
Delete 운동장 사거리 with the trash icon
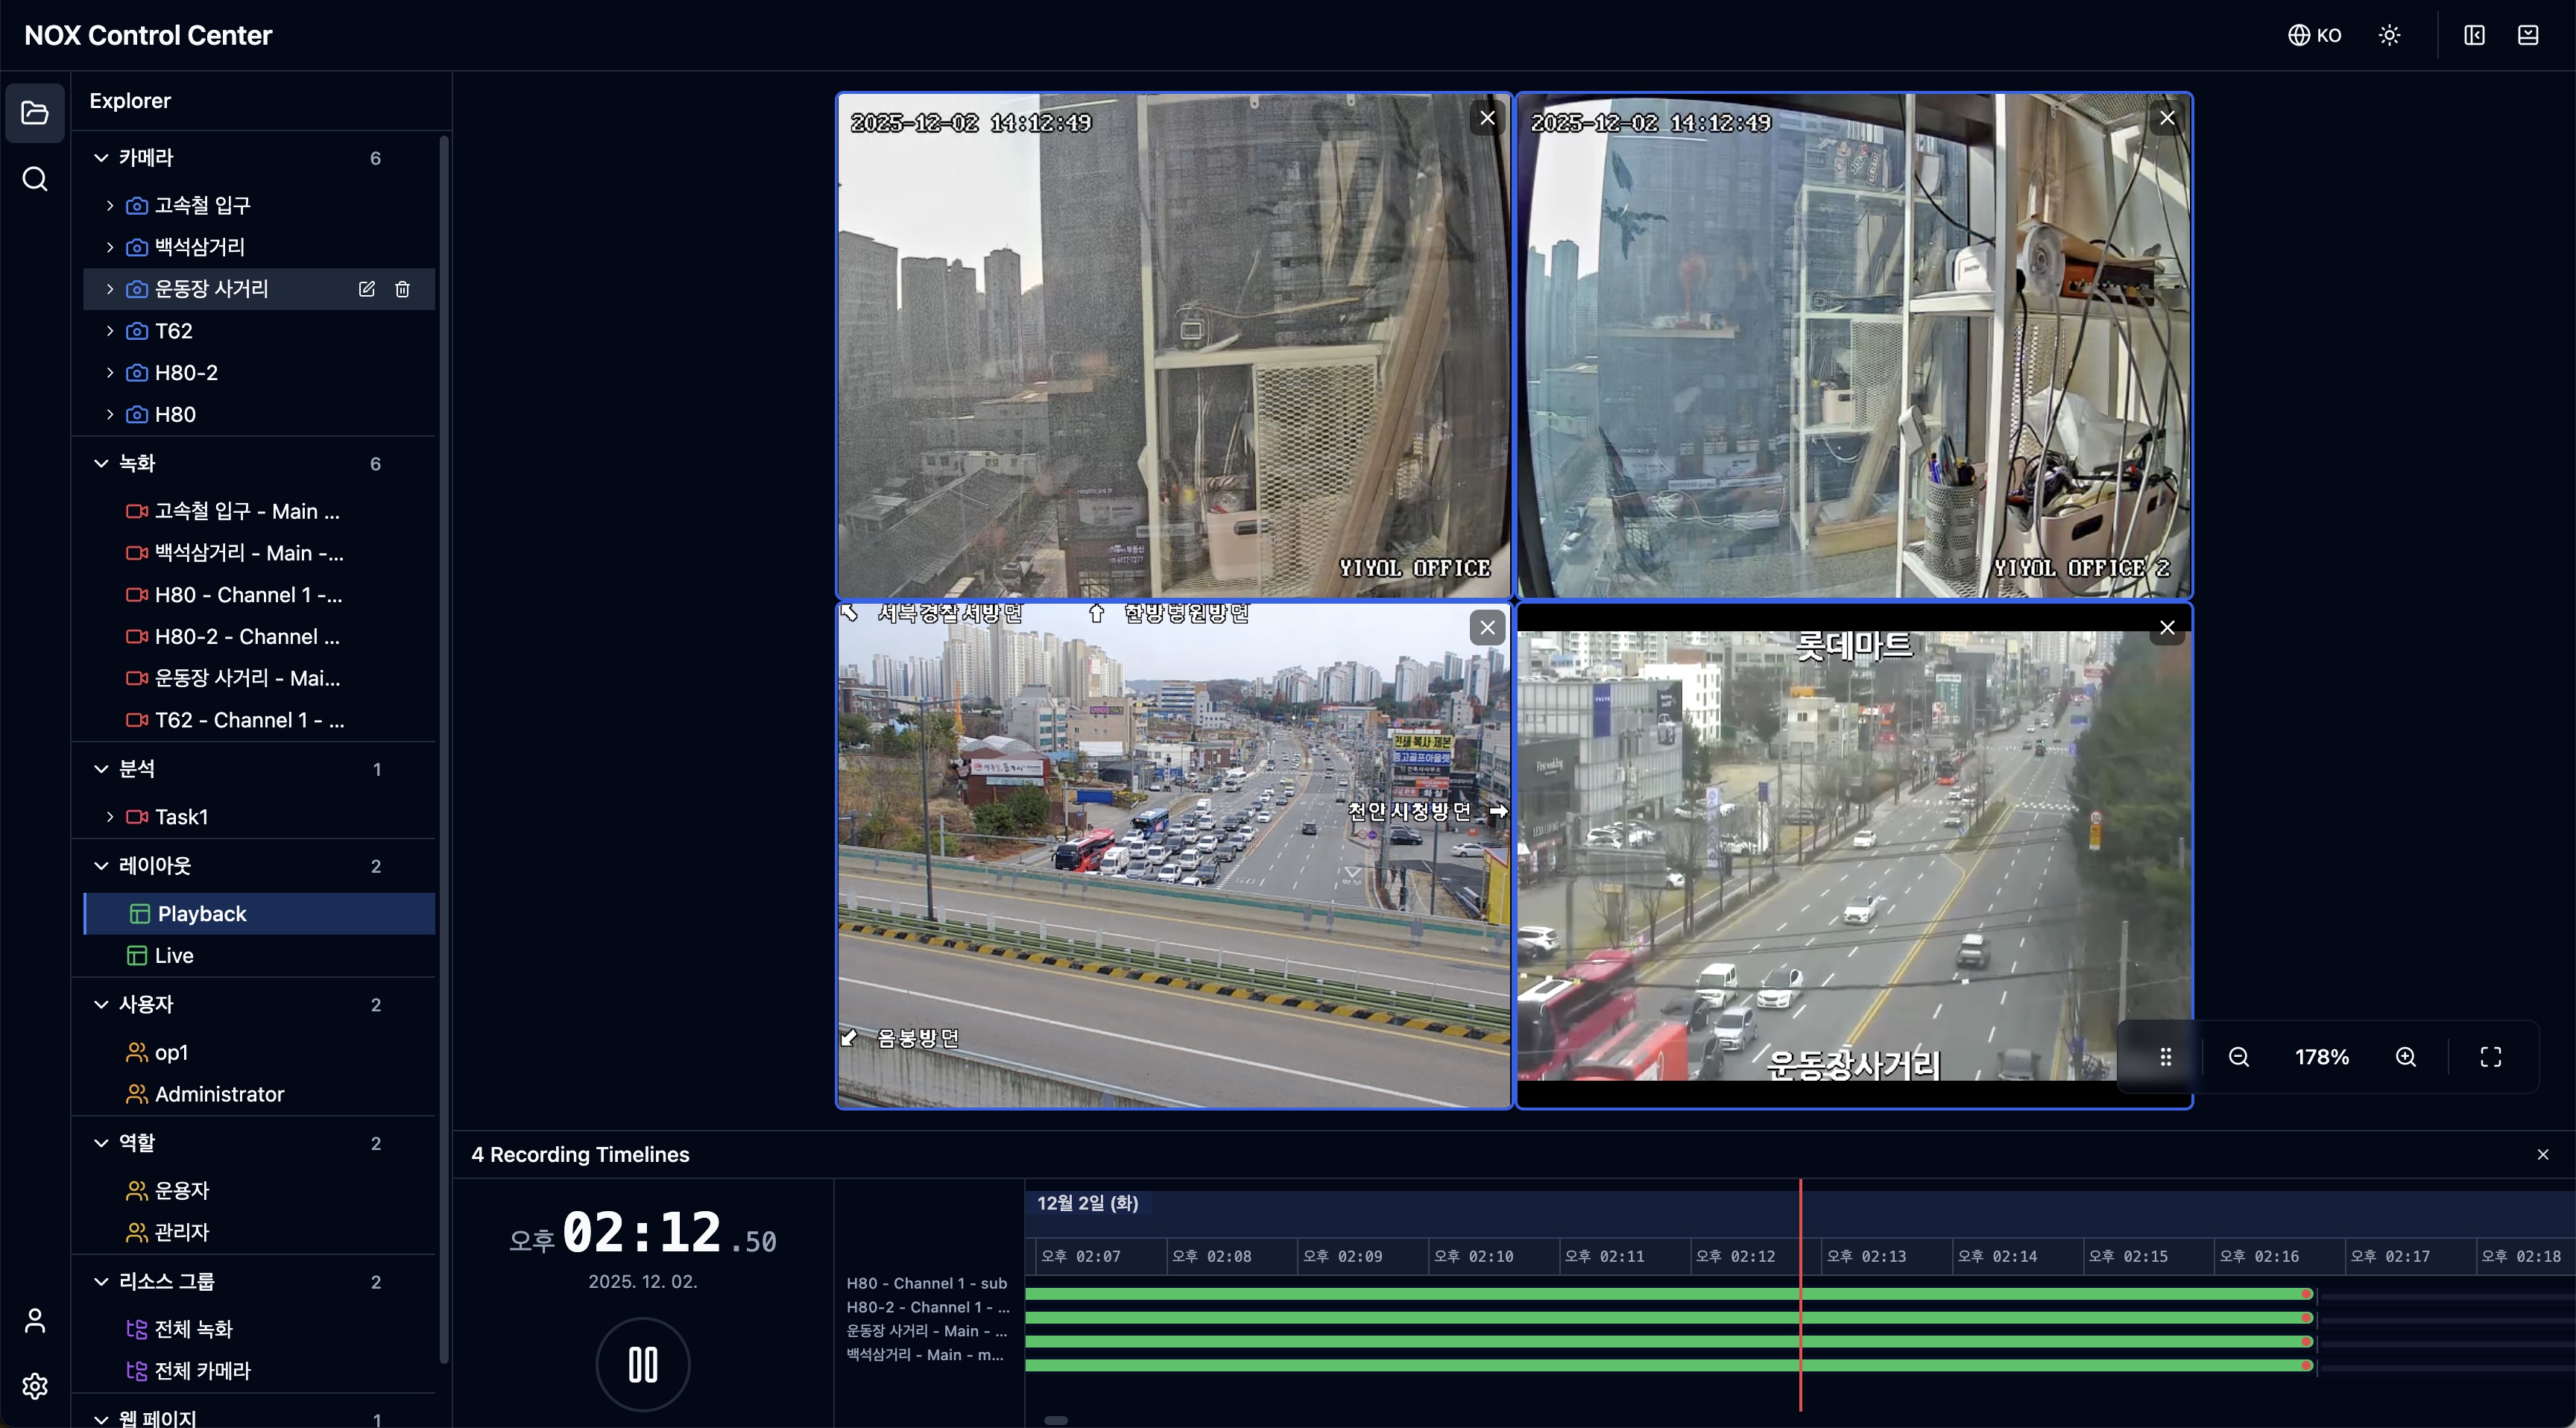pyautogui.click(x=403, y=289)
